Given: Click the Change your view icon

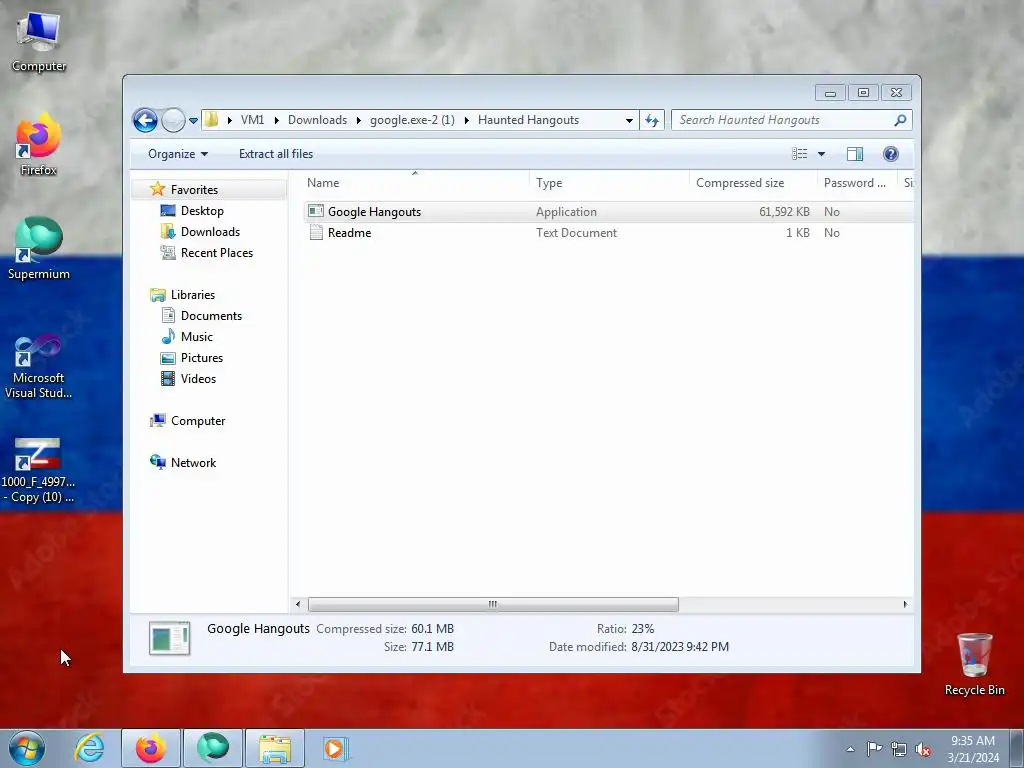Looking at the screenshot, I should [x=799, y=154].
